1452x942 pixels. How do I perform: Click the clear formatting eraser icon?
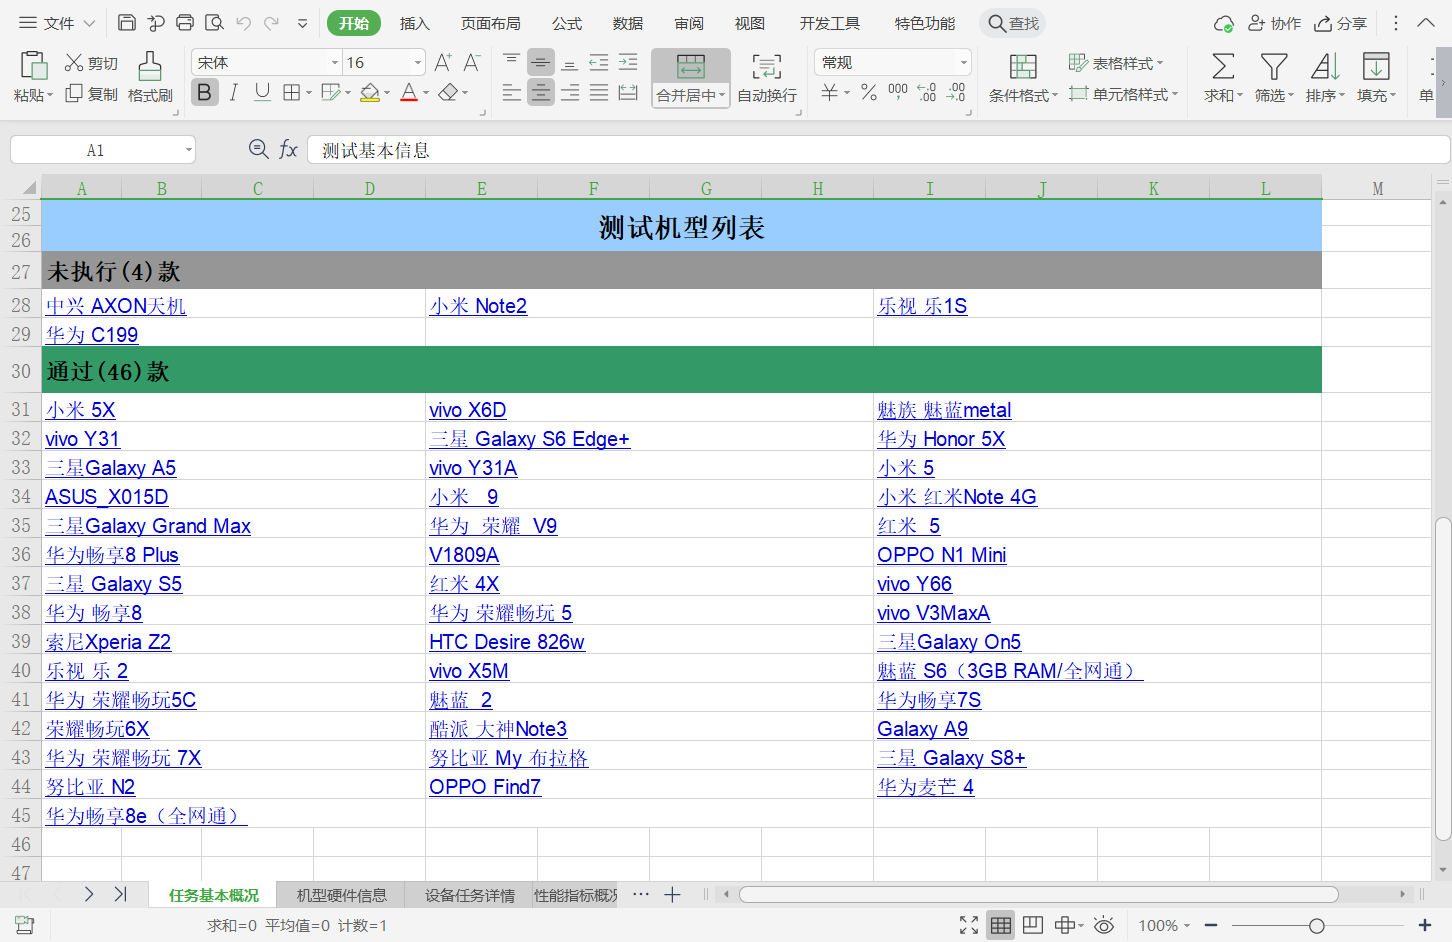point(448,93)
